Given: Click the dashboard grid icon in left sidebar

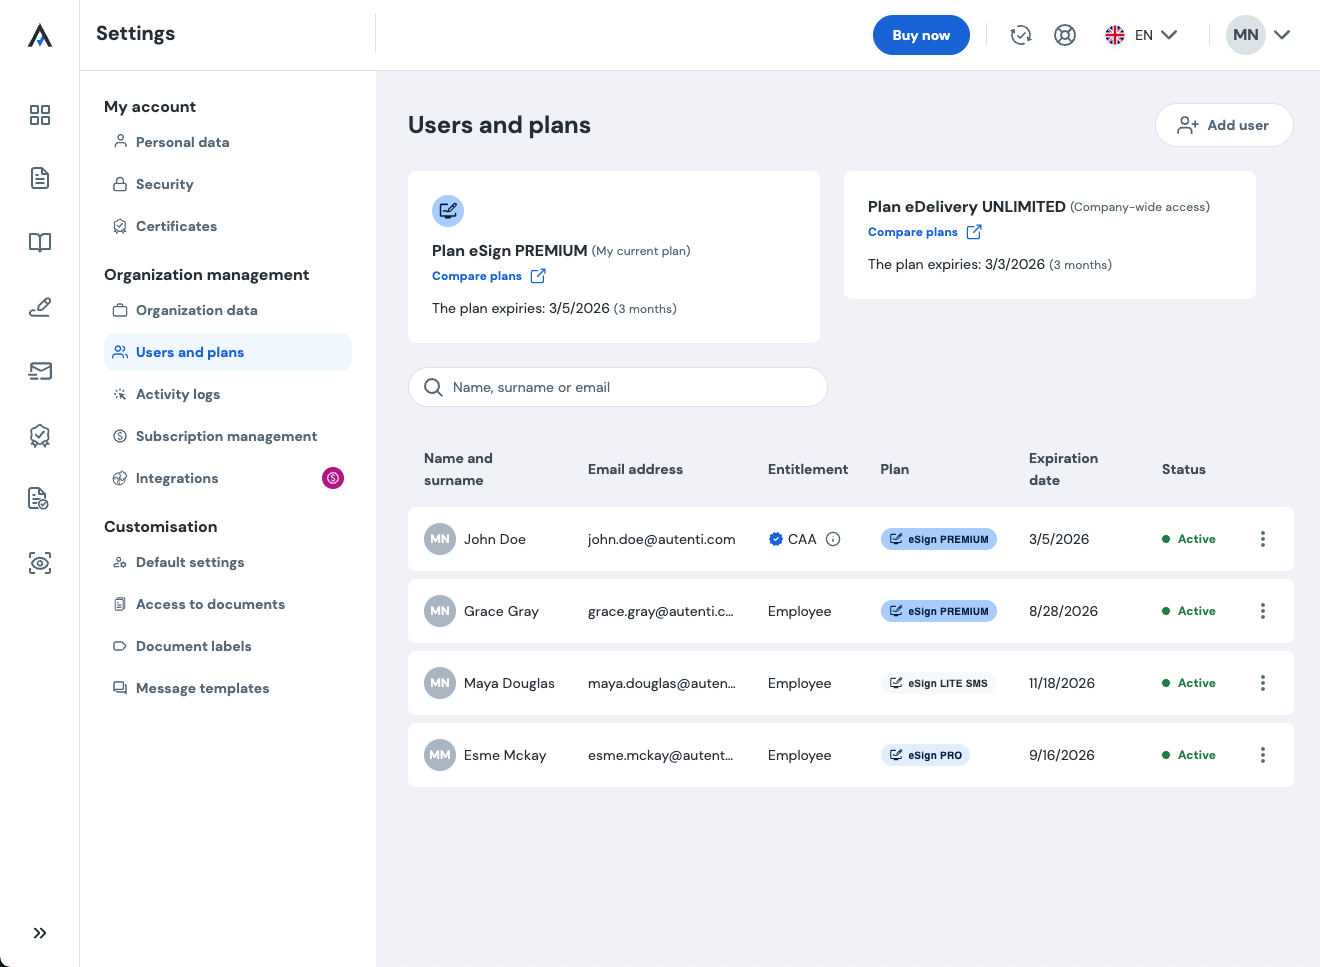Looking at the screenshot, I should (x=40, y=115).
